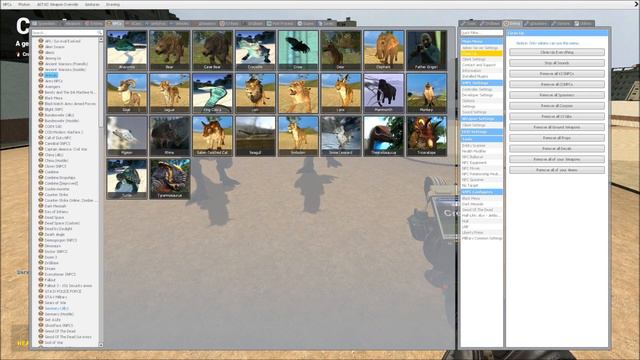Viewport: 640px width, 360px height.
Task: Switch to the NPCs spawn menu tab
Action: (x=114, y=24)
